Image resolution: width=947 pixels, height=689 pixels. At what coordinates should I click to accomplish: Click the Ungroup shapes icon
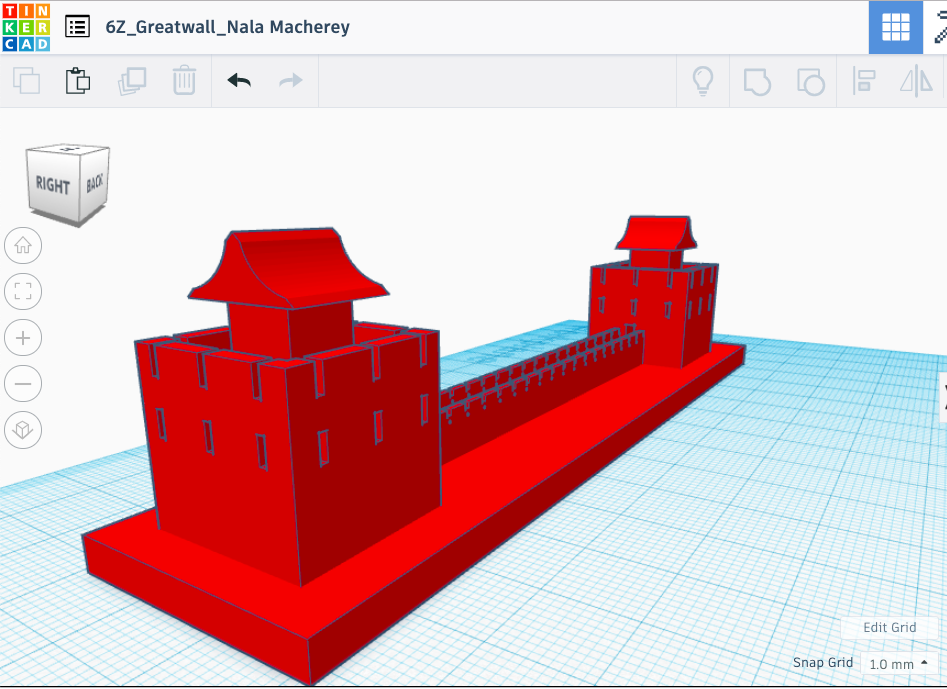pos(810,81)
